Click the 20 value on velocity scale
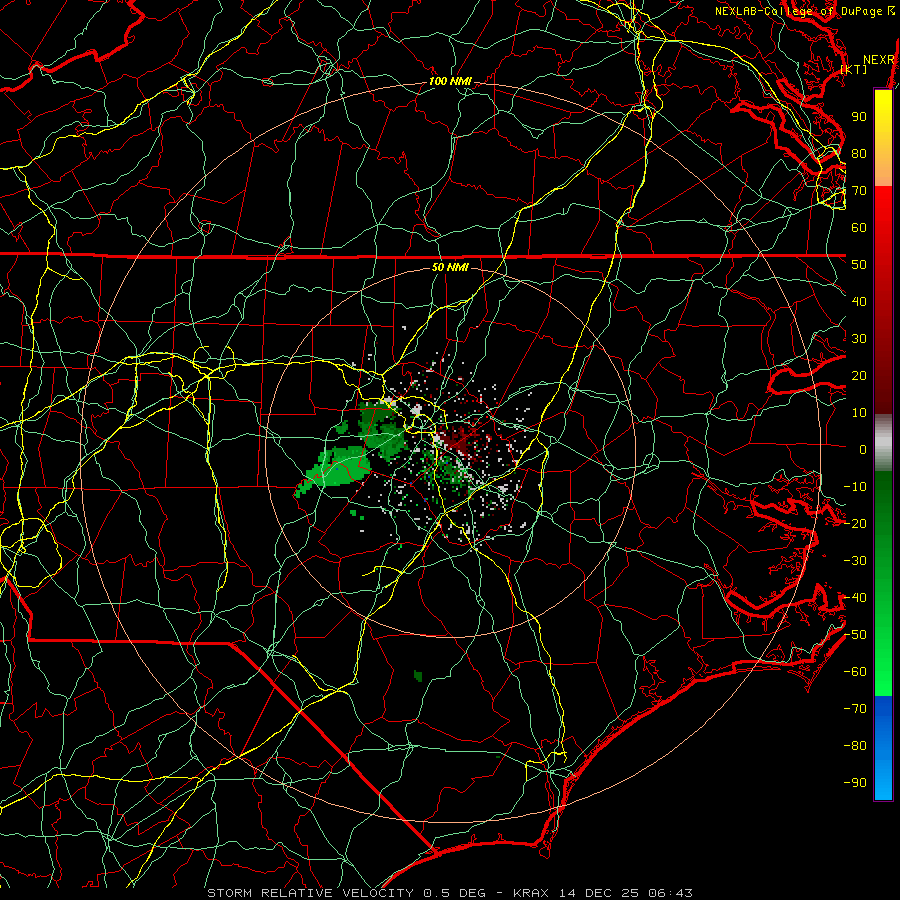 [x=859, y=375]
